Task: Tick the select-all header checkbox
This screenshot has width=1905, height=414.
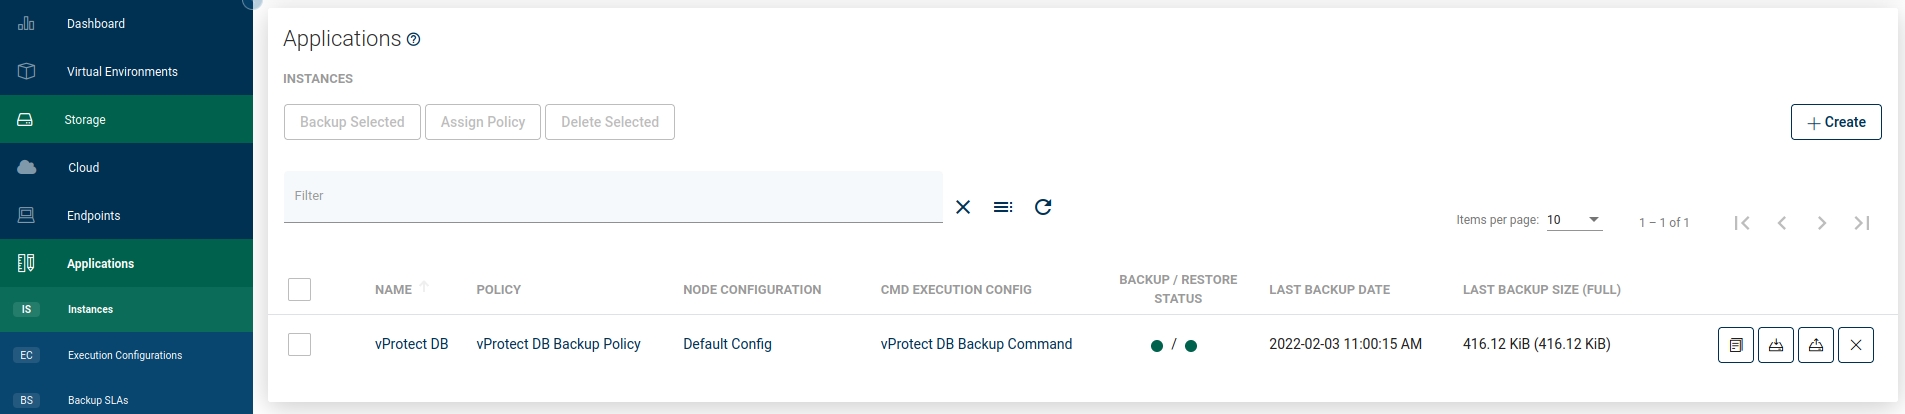Action: point(299,290)
